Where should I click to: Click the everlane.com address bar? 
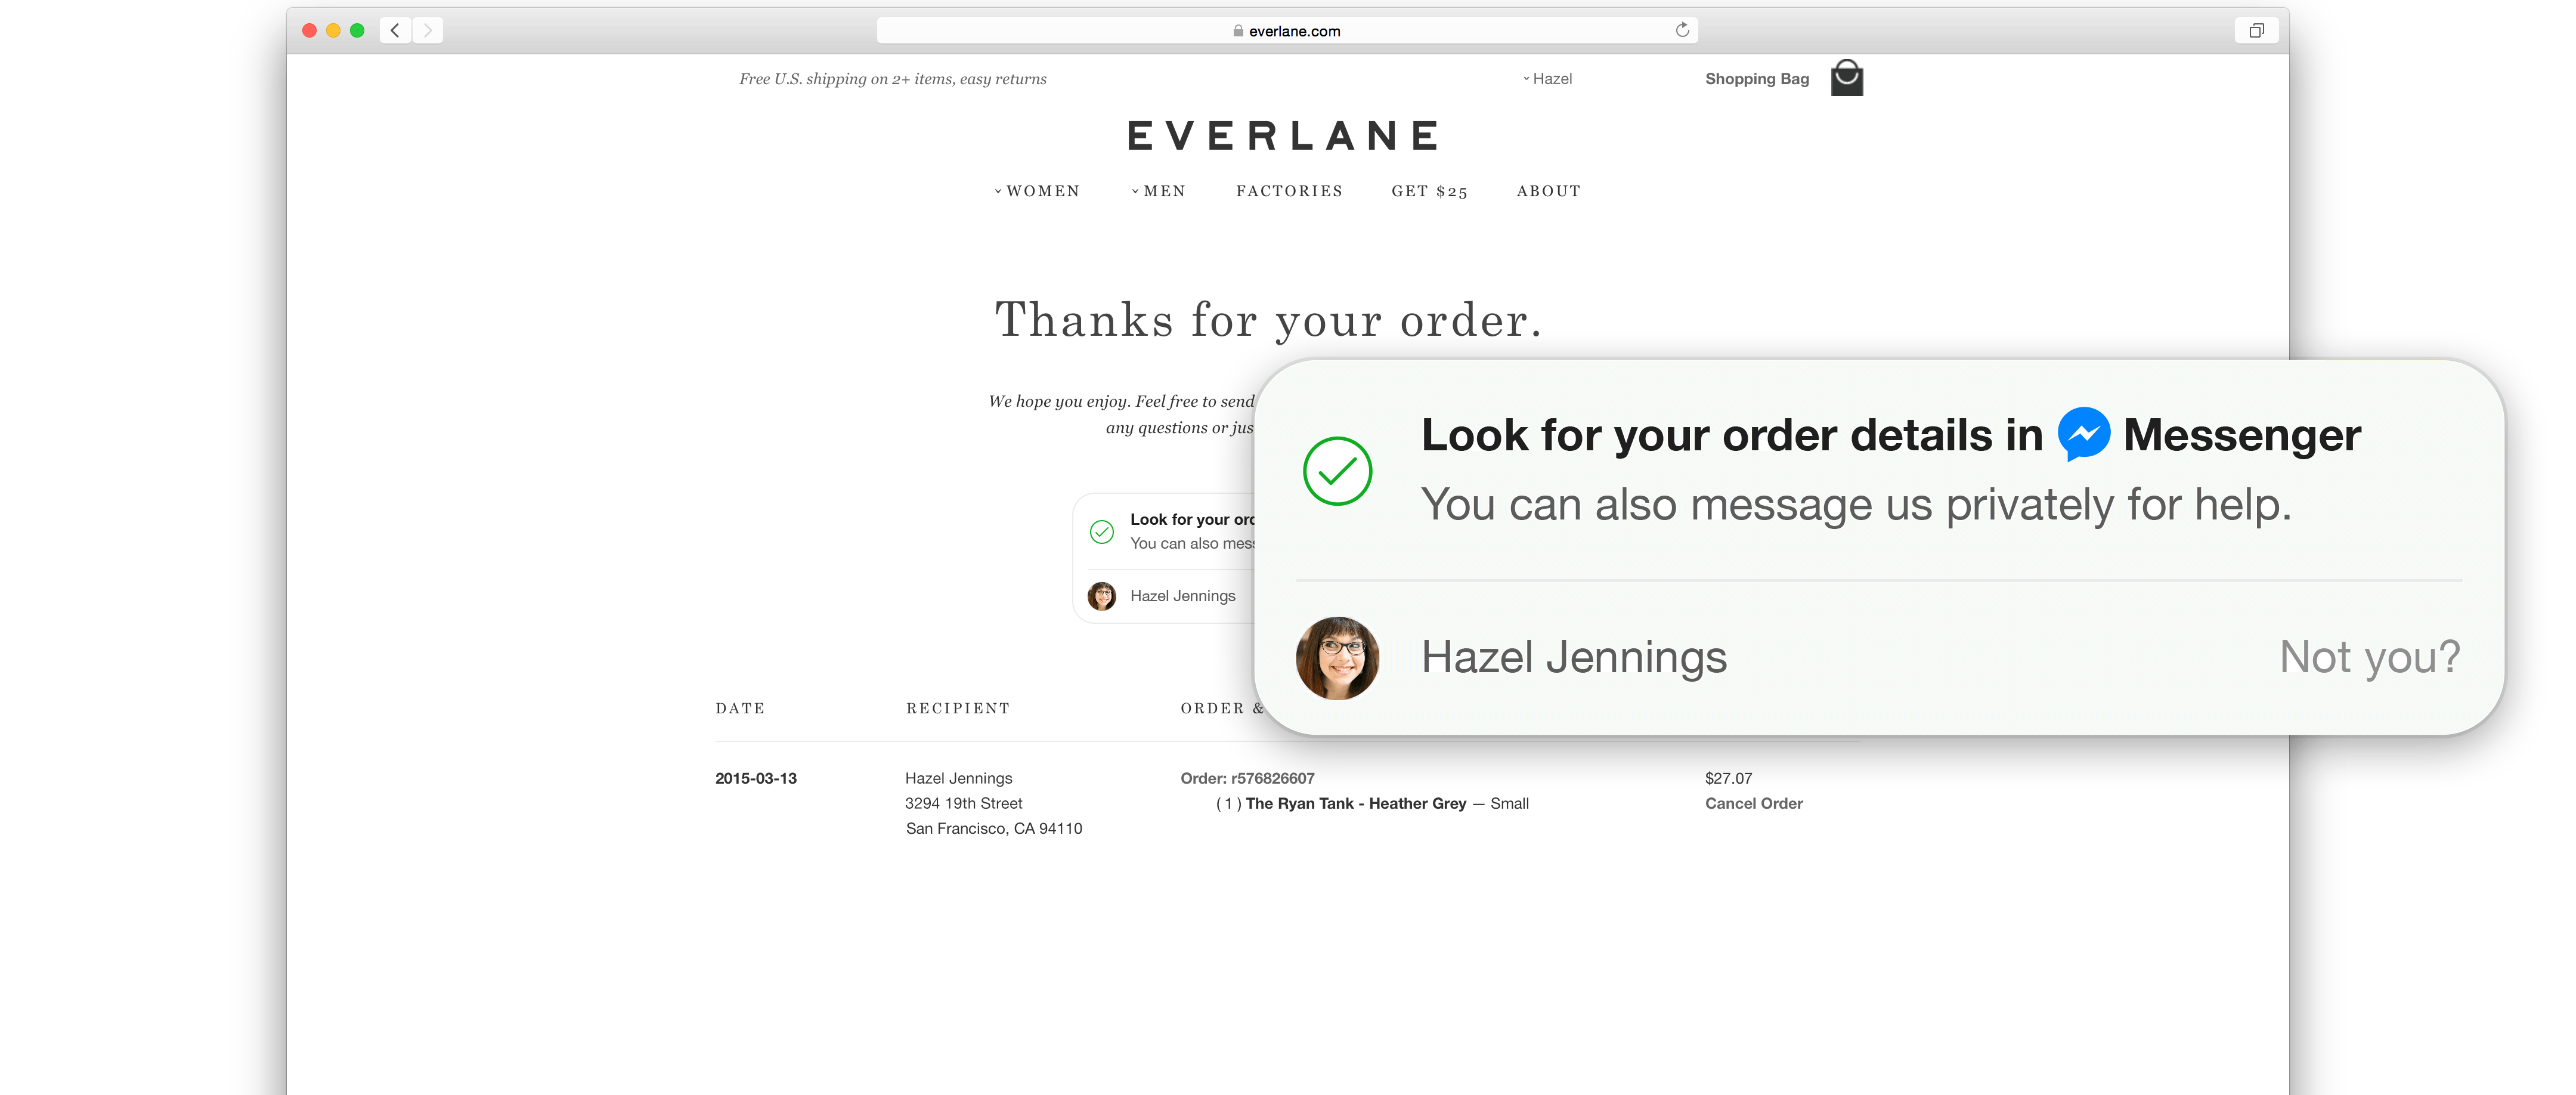[1287, 31]
